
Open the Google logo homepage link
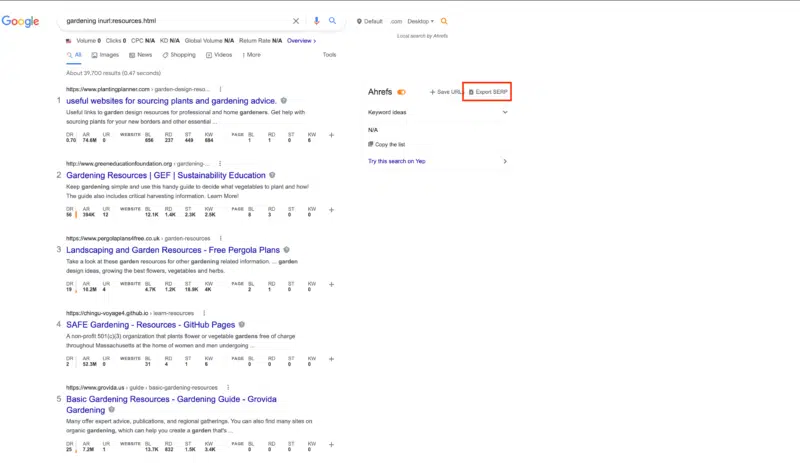[x=20, y=21]
